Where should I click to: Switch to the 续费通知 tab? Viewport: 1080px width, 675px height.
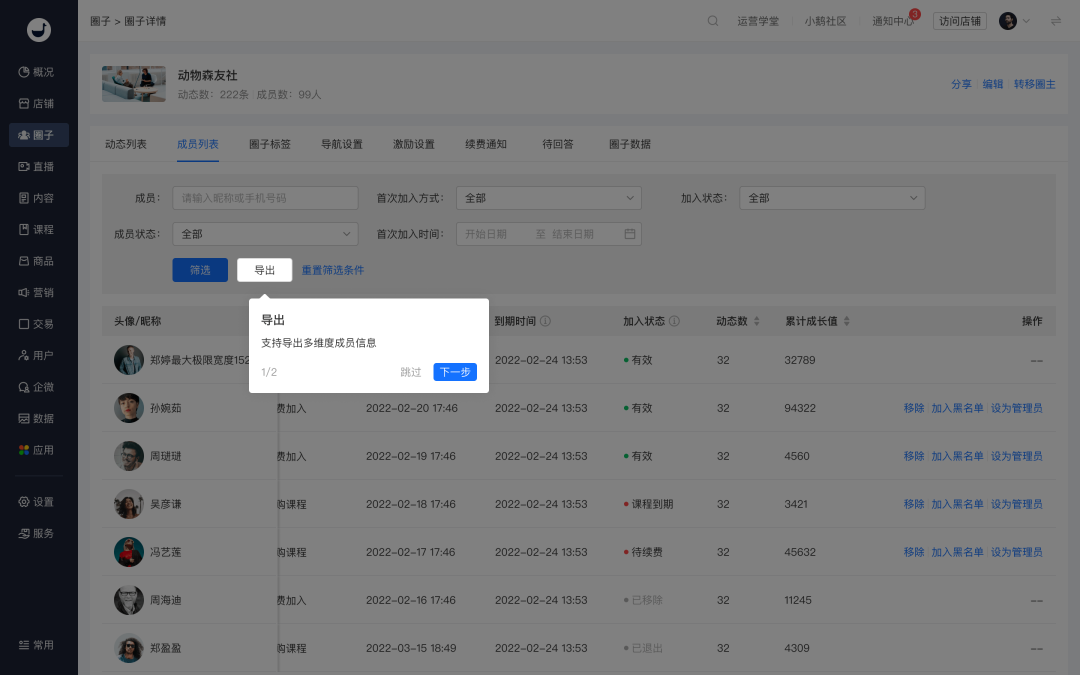[x=486, y=144]
